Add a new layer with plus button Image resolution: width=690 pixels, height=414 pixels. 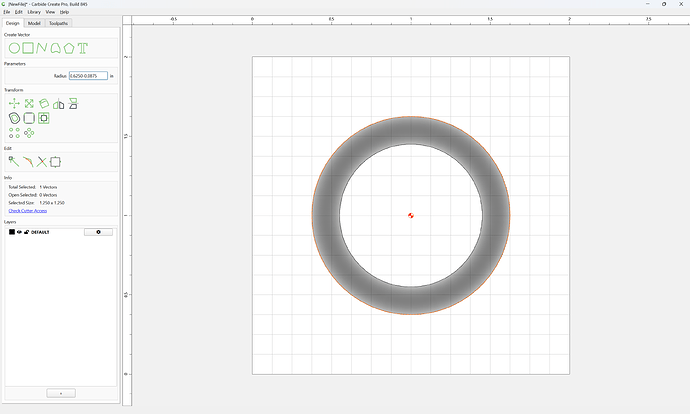click(61, 393)
